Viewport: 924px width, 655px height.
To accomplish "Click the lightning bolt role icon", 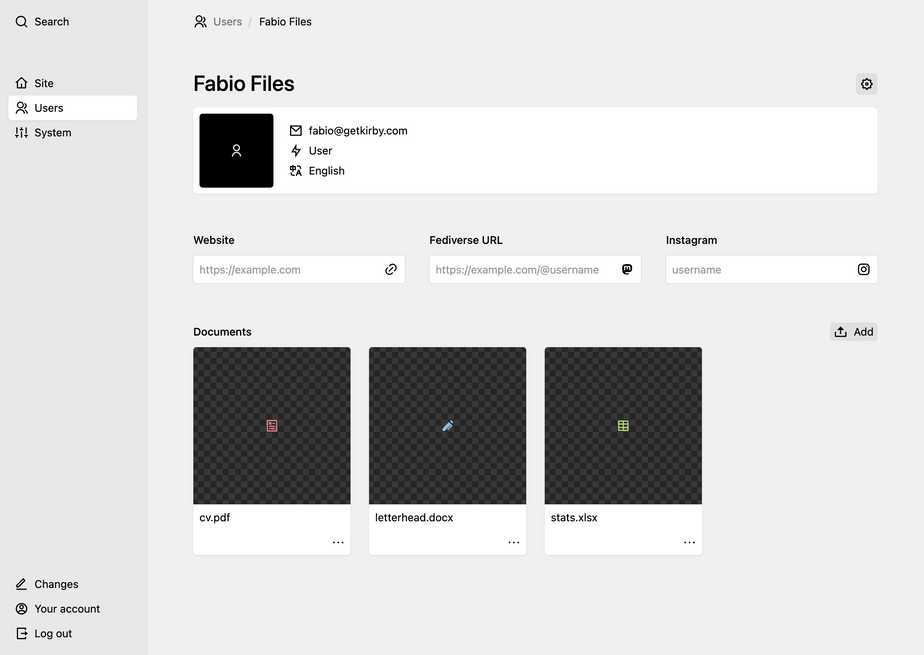I will tap(296, 151).
